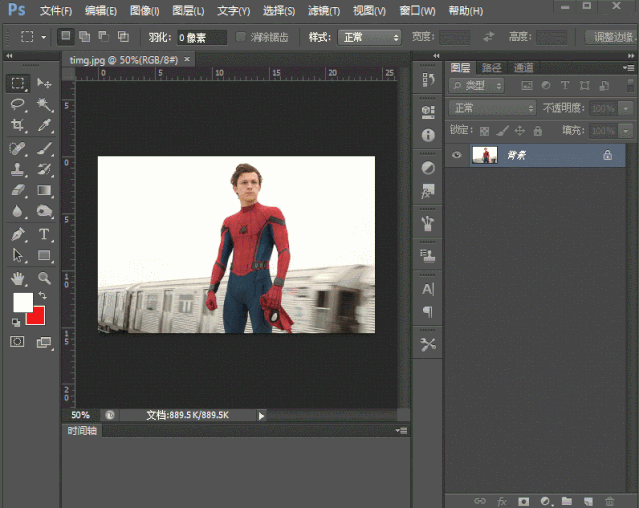This screenshot has height=508, width=639.
Task: Change screen mode button
Action: click(x=44, y=342)
